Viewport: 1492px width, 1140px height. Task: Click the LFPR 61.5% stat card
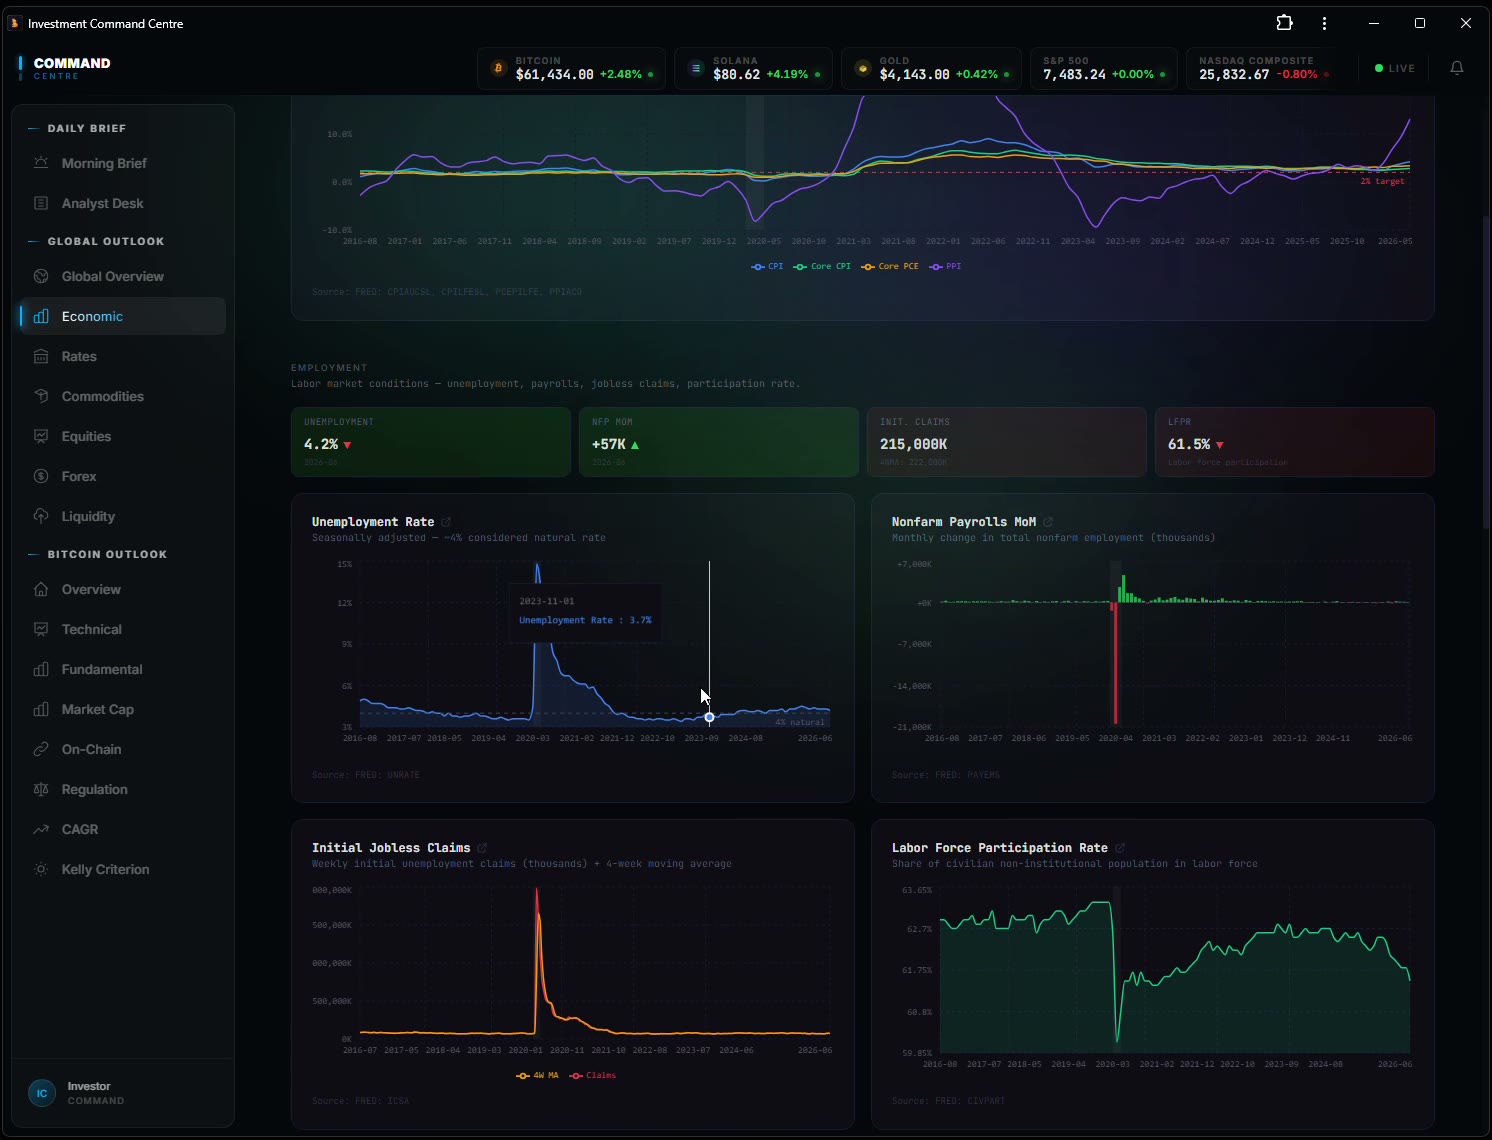(1295, 442)
